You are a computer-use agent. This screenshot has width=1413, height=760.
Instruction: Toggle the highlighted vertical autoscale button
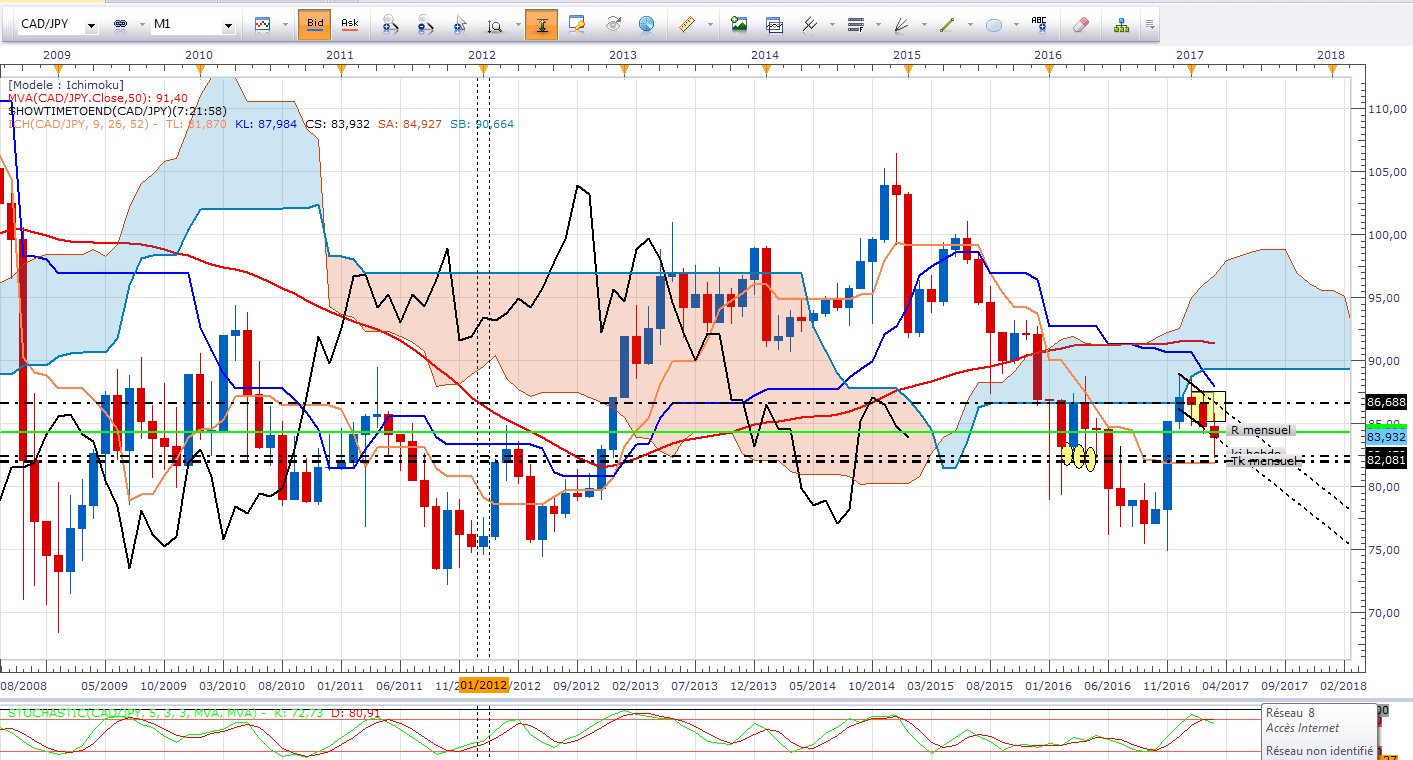(541, 23)
